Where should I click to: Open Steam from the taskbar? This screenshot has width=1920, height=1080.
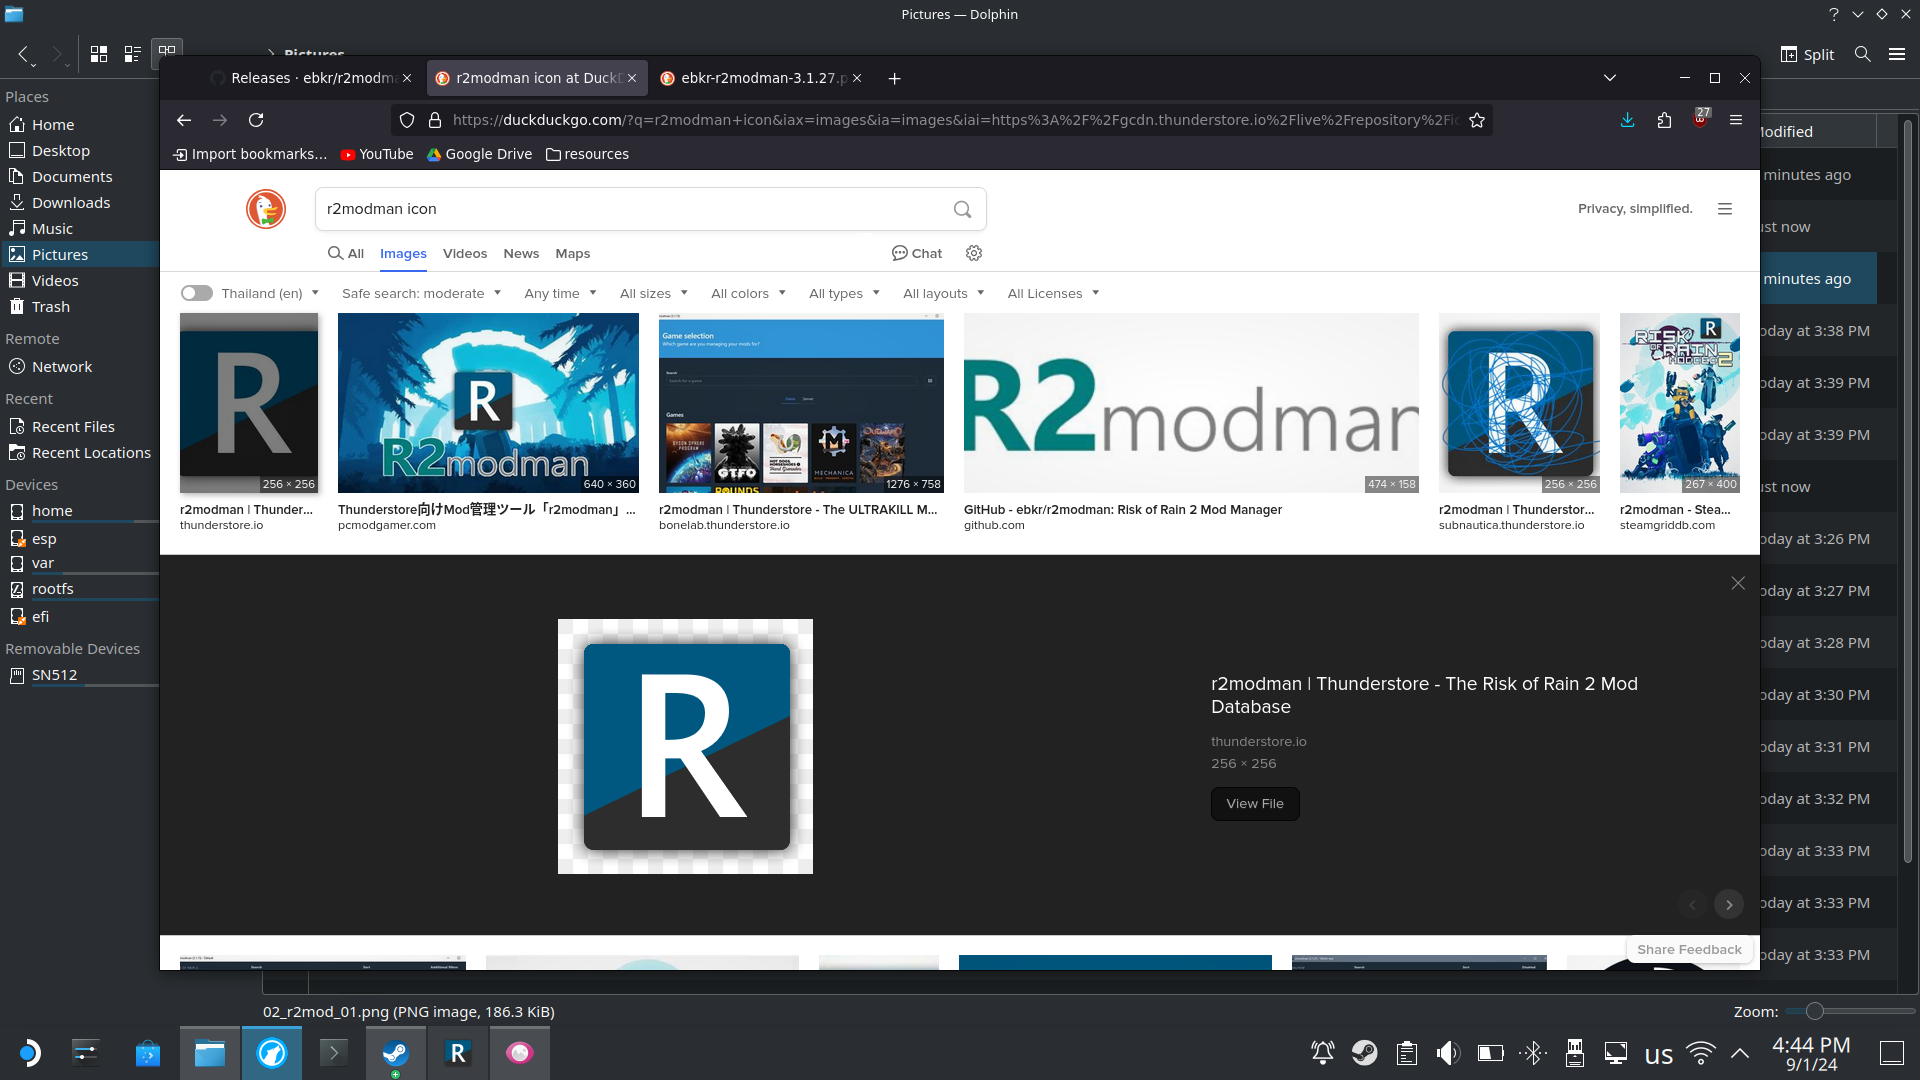[396, 1053]
